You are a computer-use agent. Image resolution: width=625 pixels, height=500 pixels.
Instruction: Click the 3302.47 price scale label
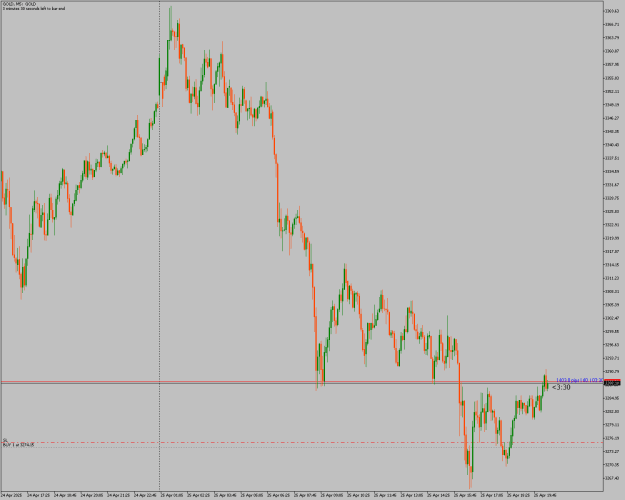[612, 318]
